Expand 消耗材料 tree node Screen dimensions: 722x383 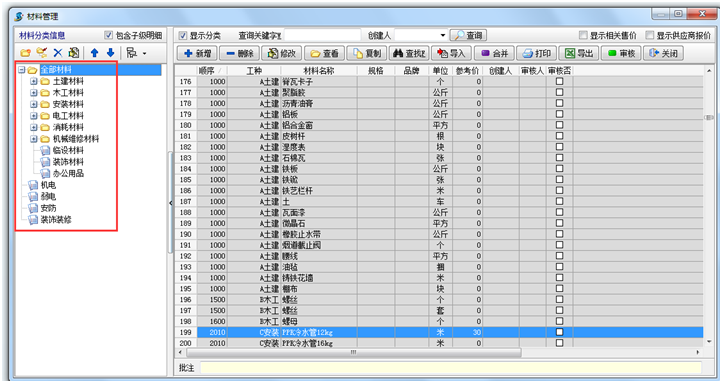pos(33,127)
